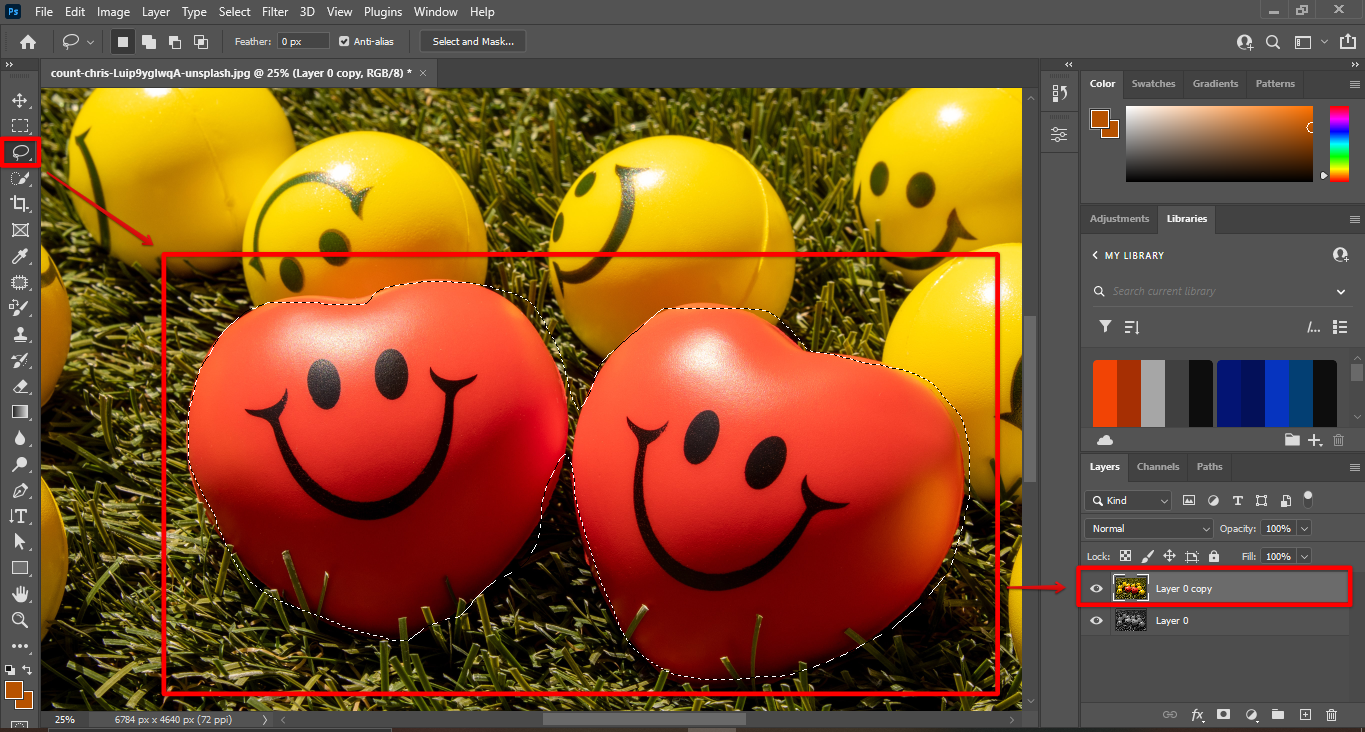Select the Crop tool
Image resolution: width=1365 pixels, height=732 pixels.
19,204
